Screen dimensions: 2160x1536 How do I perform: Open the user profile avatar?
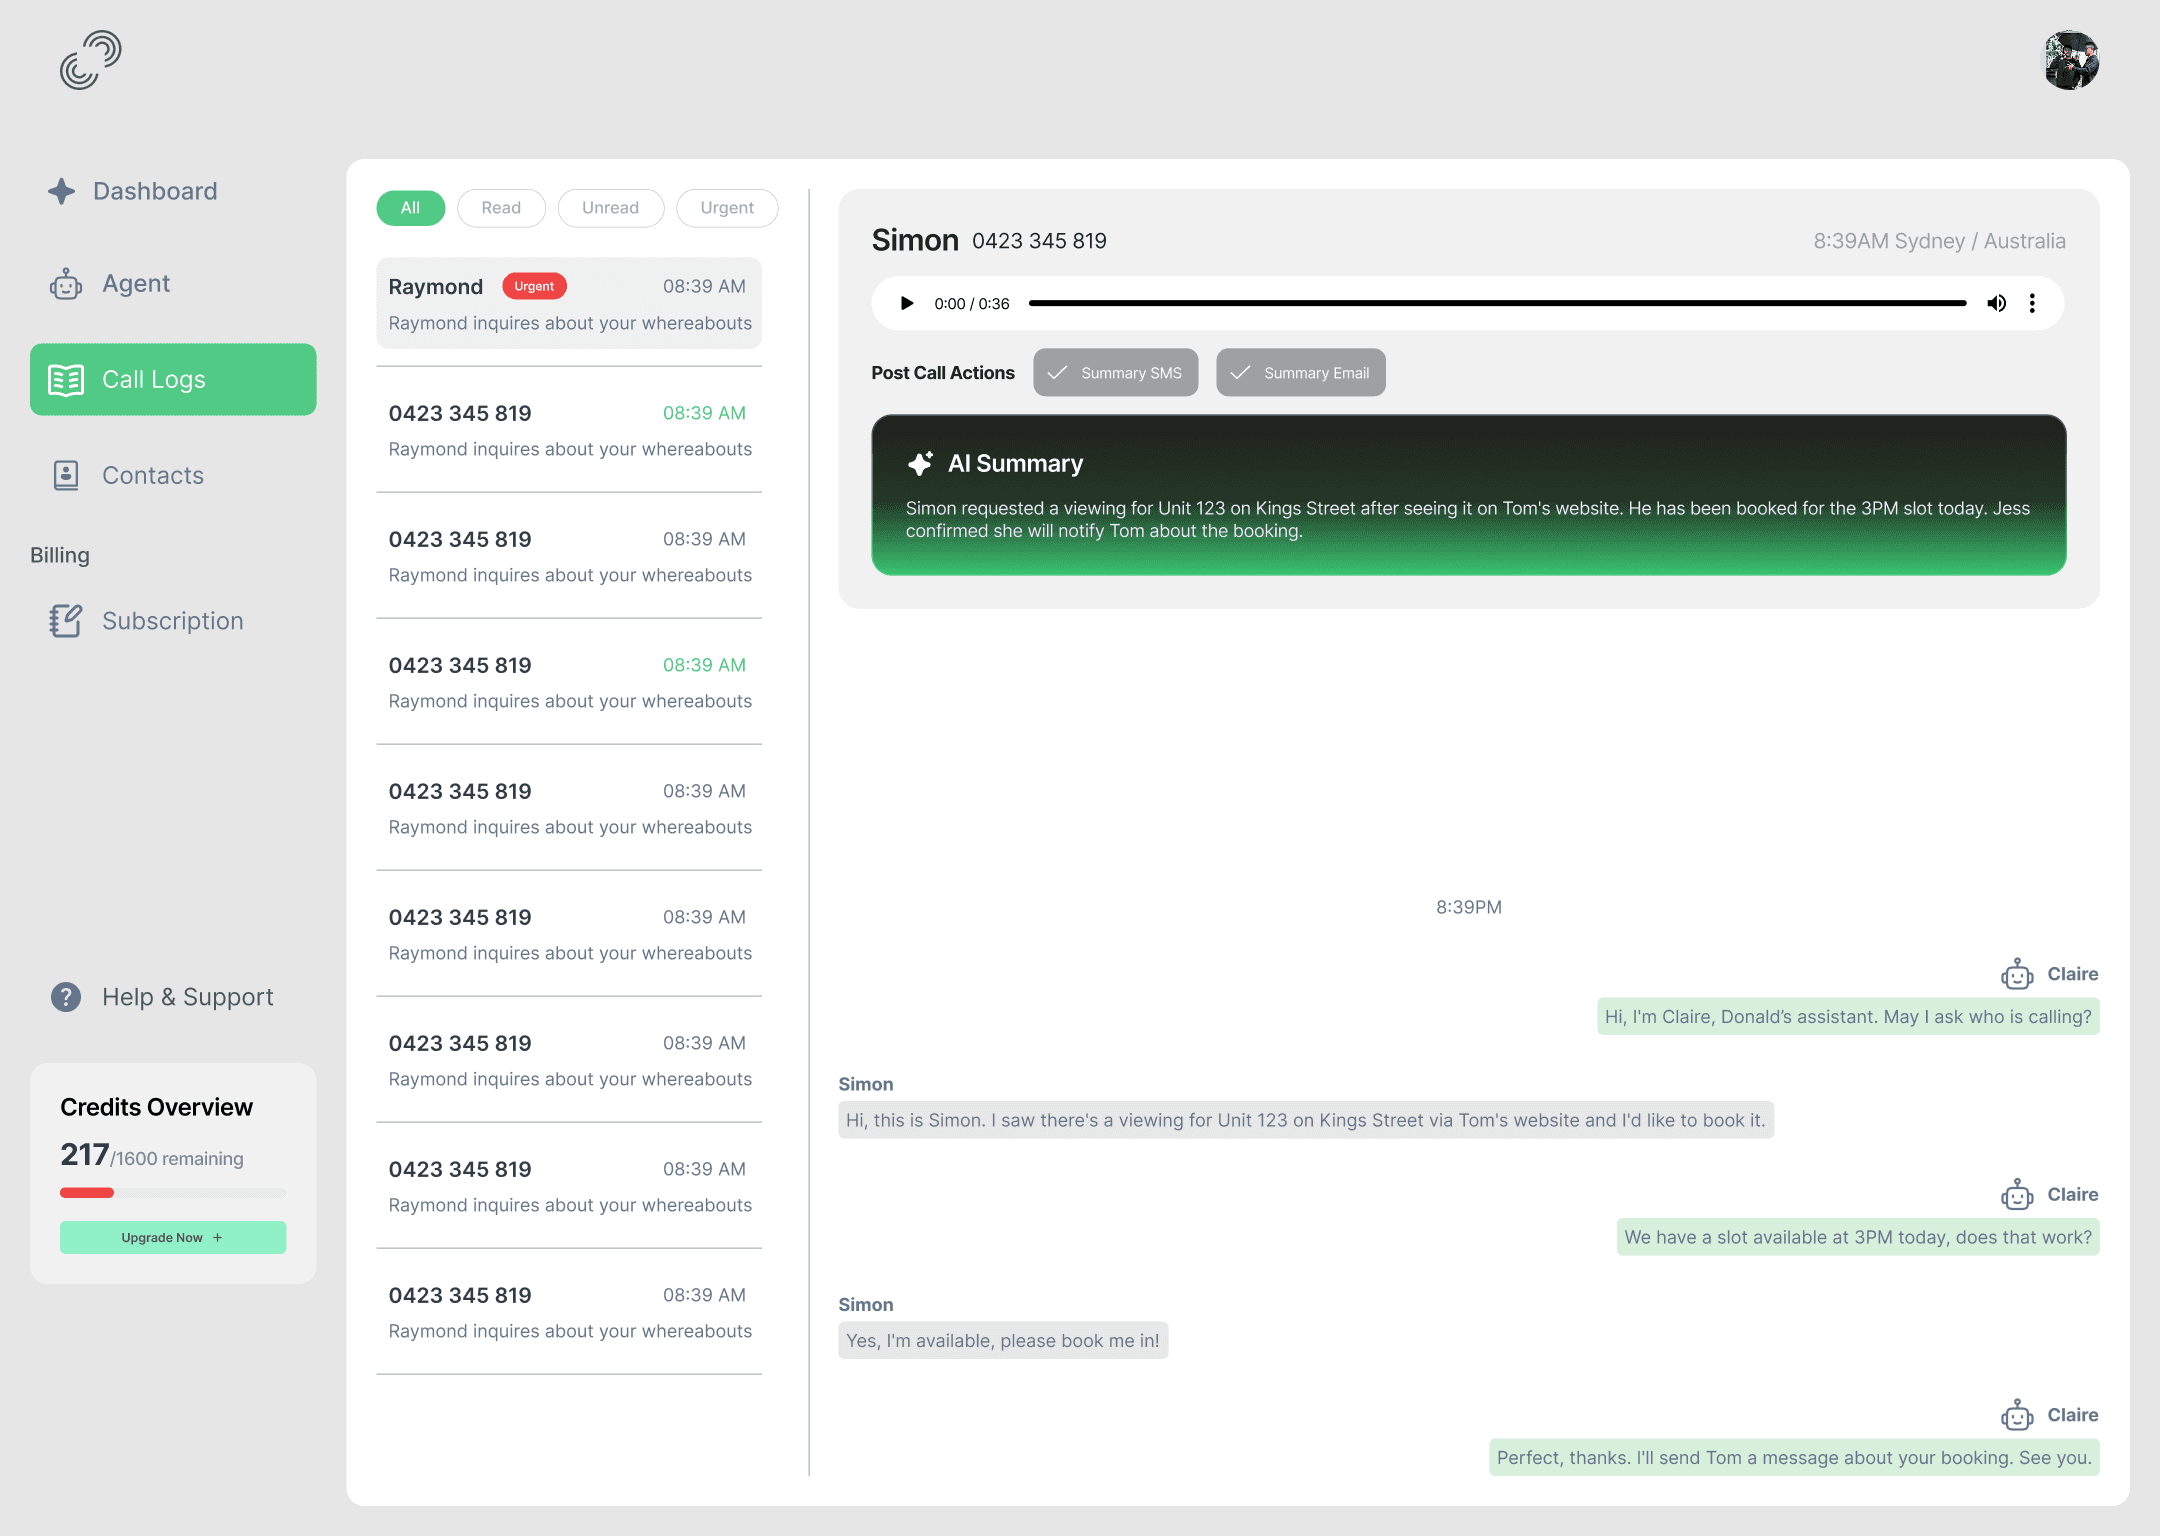(2070, 60)
